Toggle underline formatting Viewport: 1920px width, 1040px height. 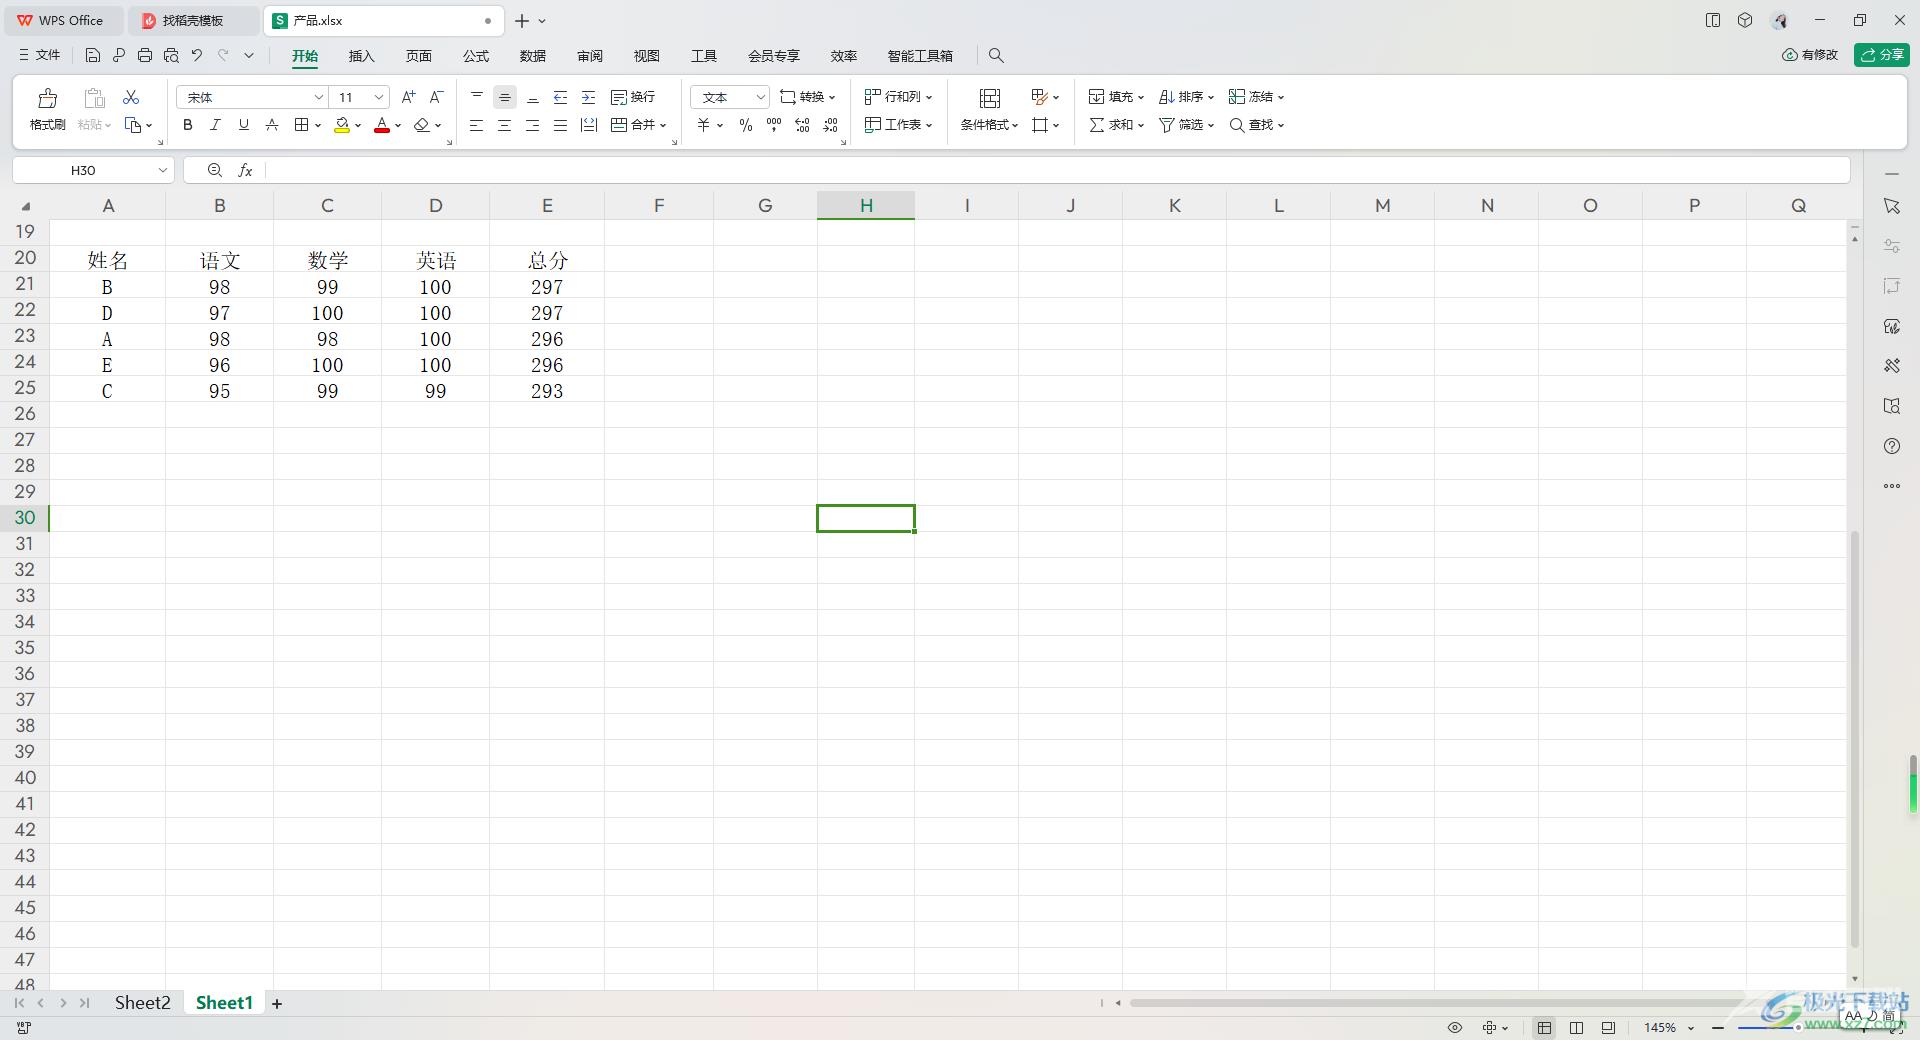pyautogui.click(x=243, y=125)
